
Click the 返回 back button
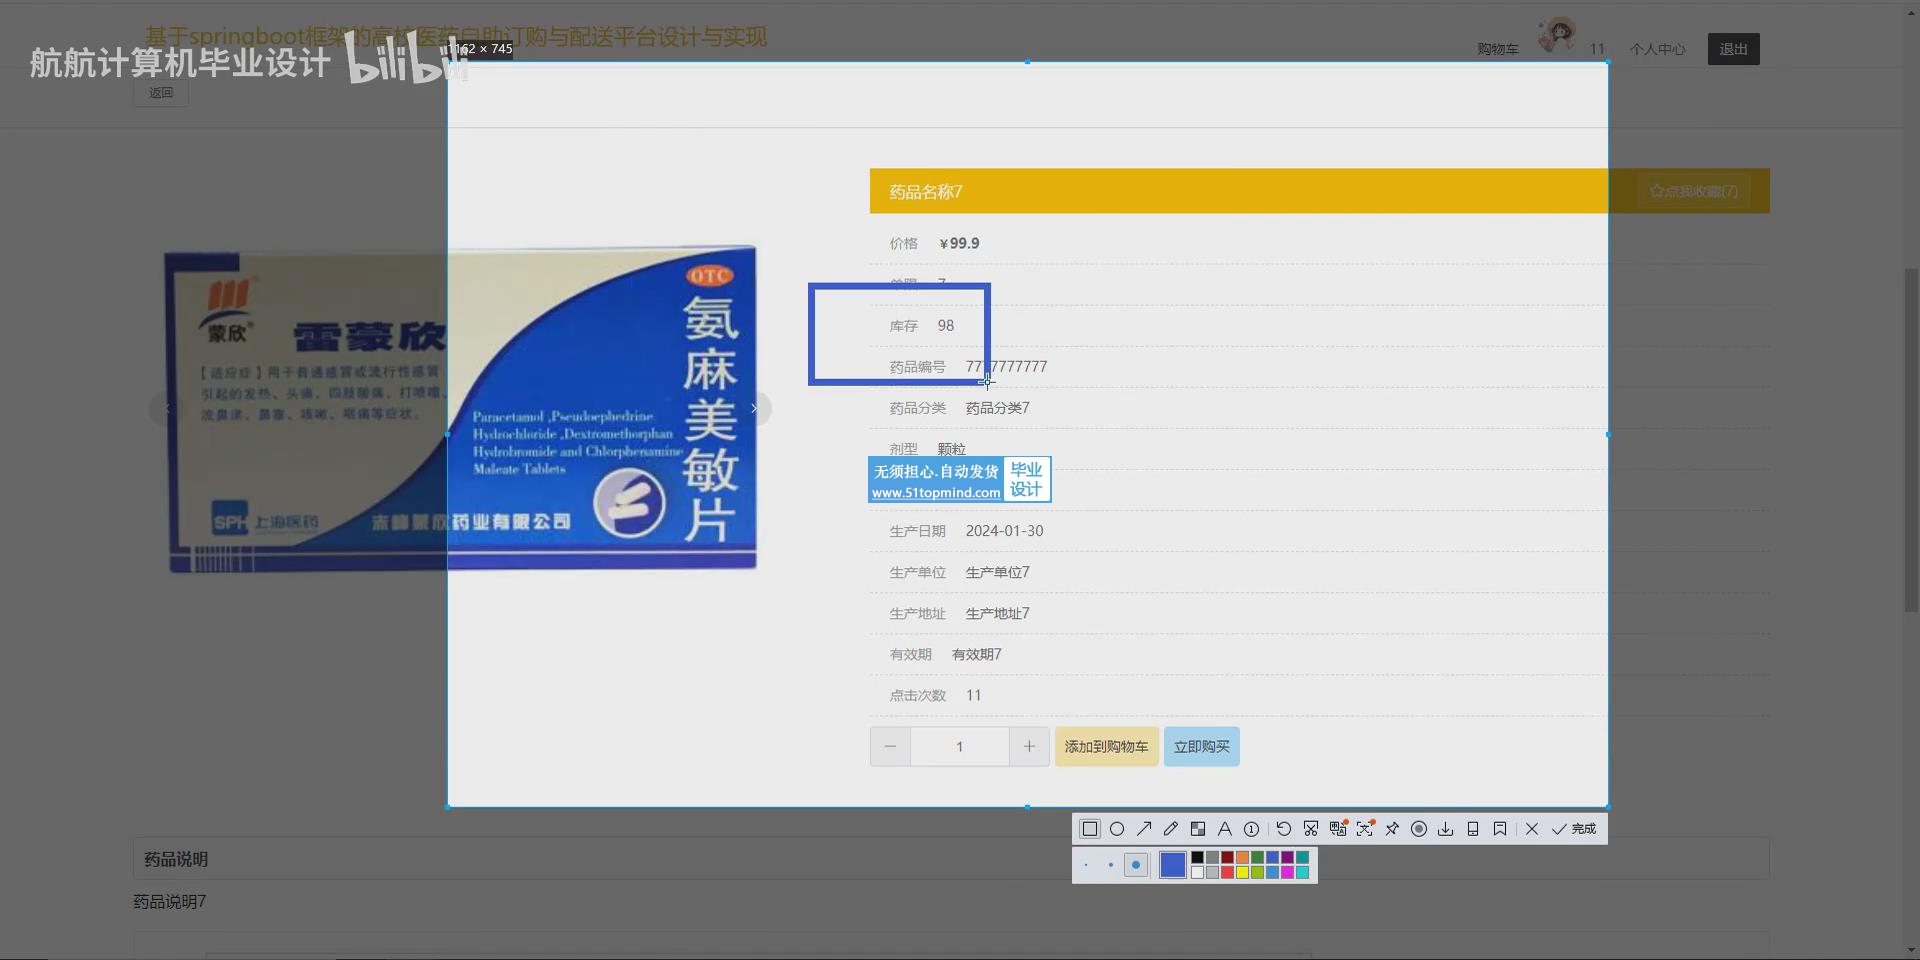pos(161,93)
